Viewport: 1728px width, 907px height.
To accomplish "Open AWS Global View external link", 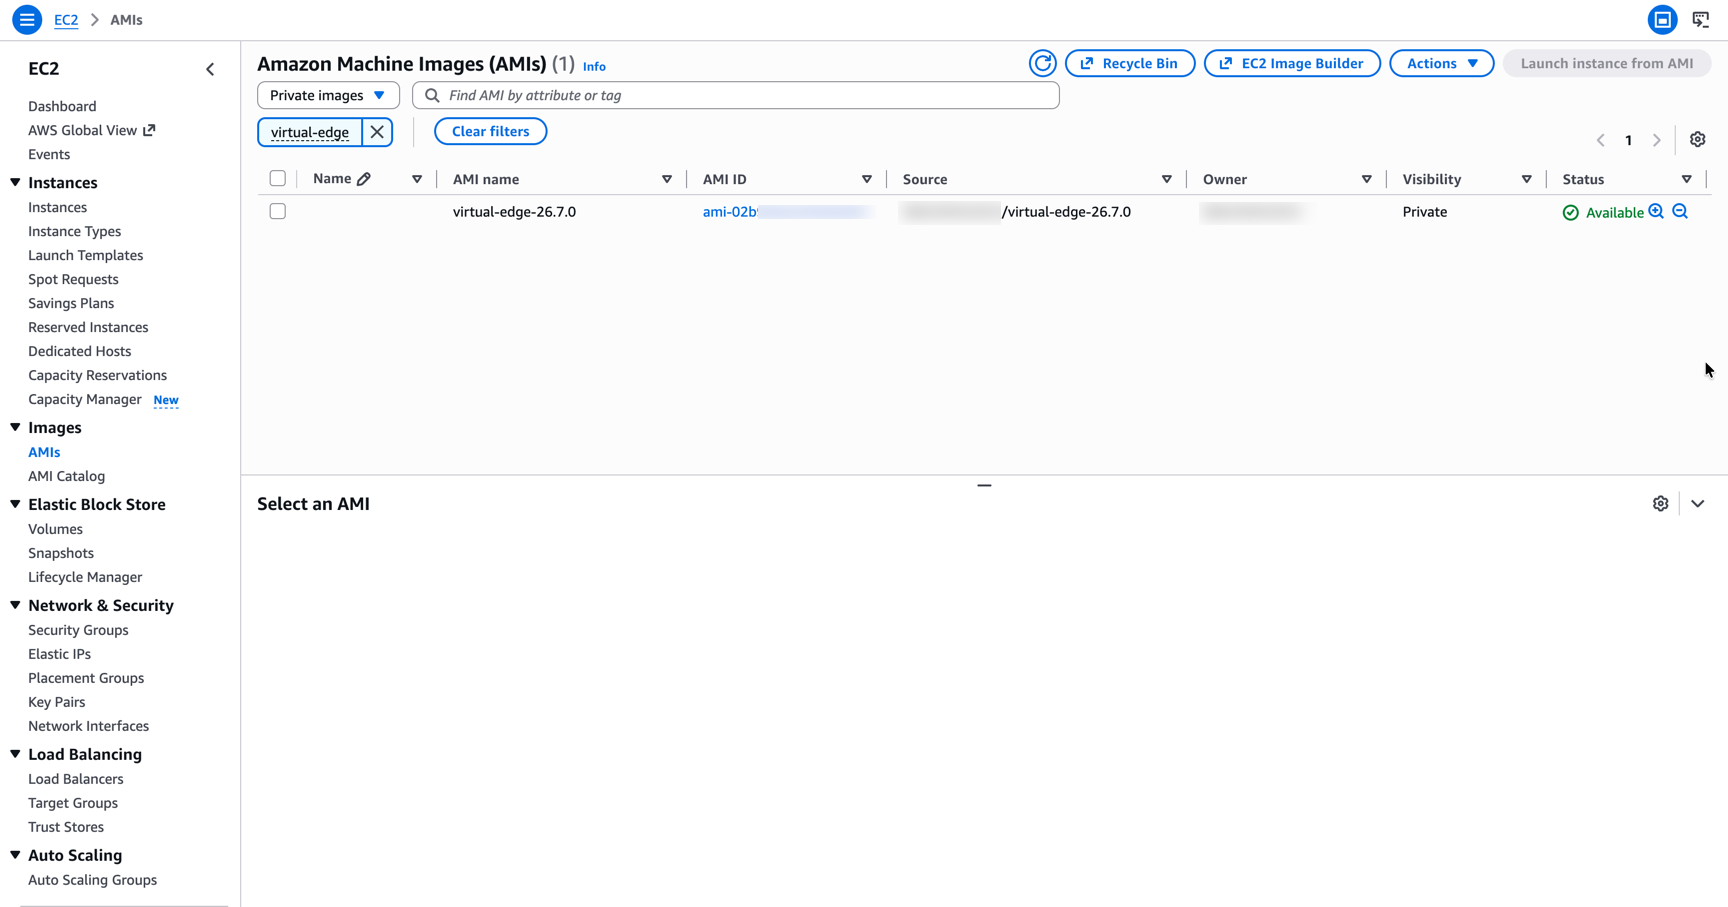I will click(91, 130).
